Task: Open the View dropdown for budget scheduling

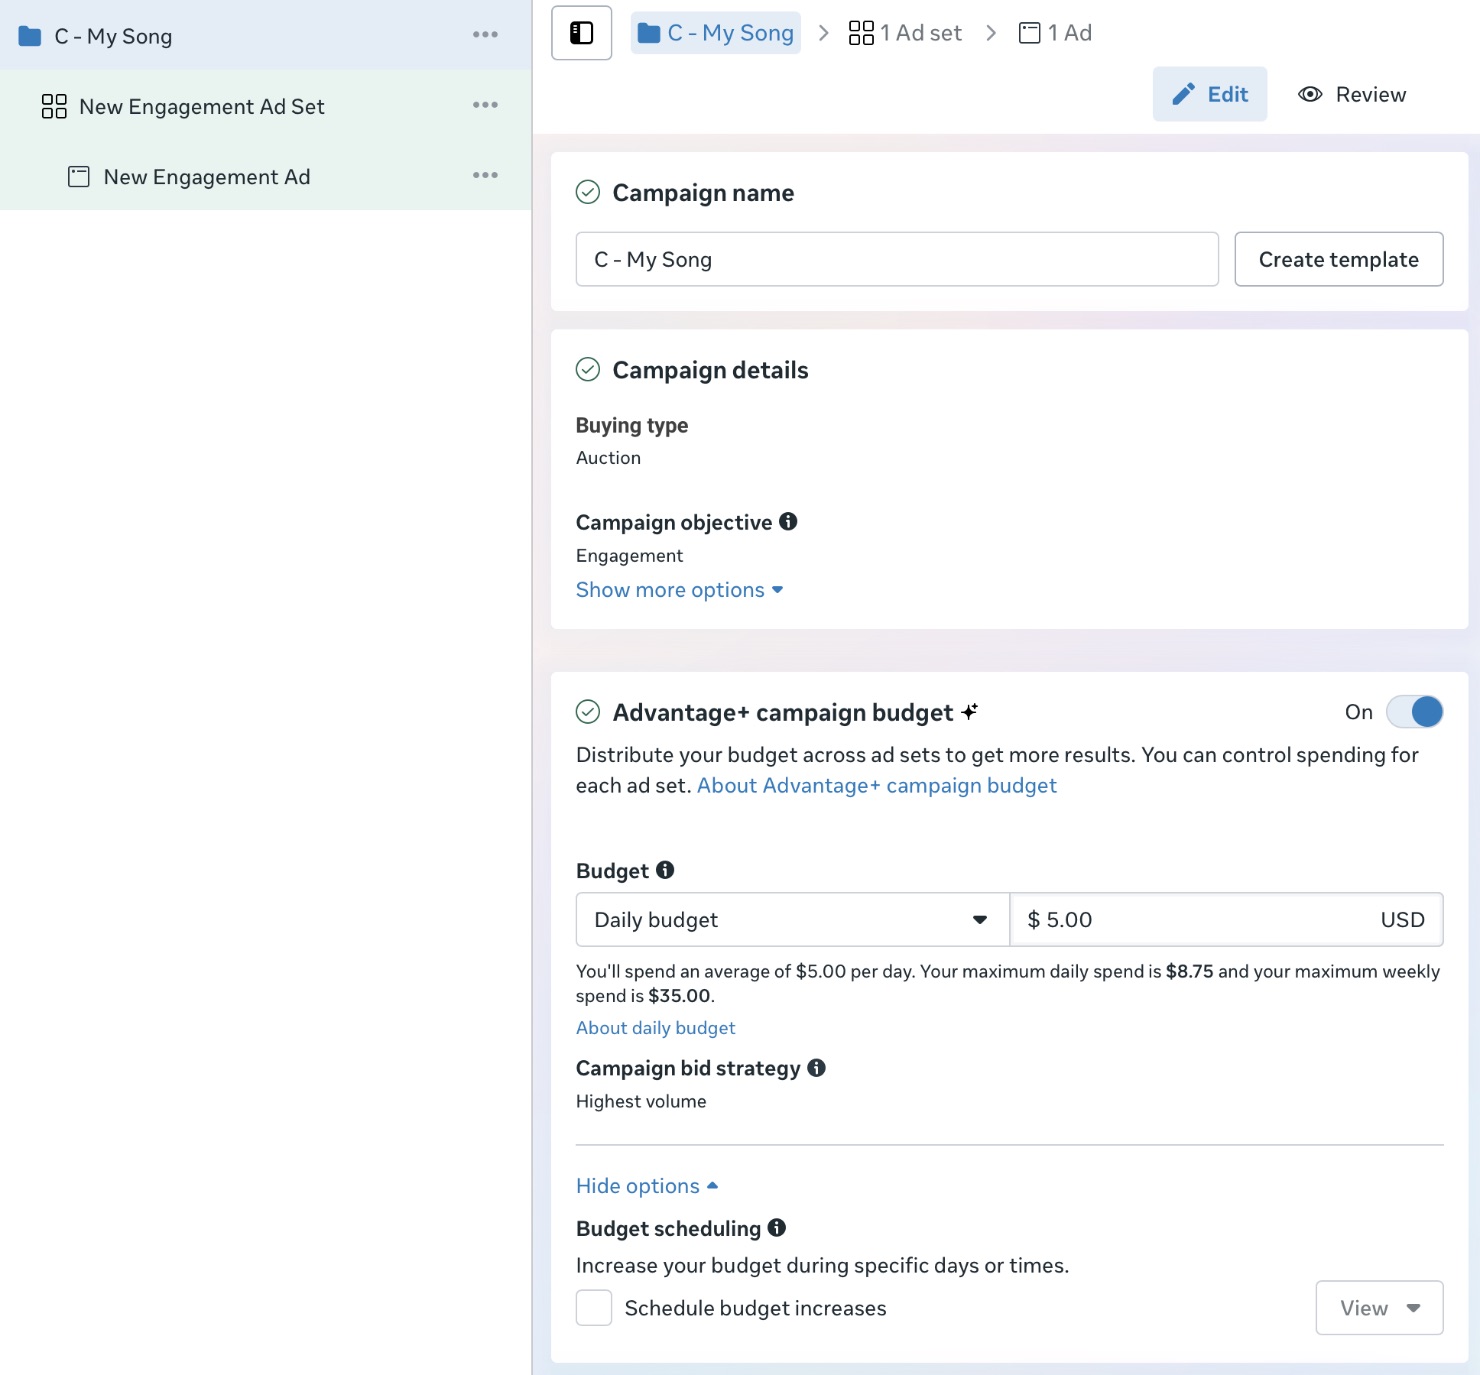Action: [x=1379, y=1307]
